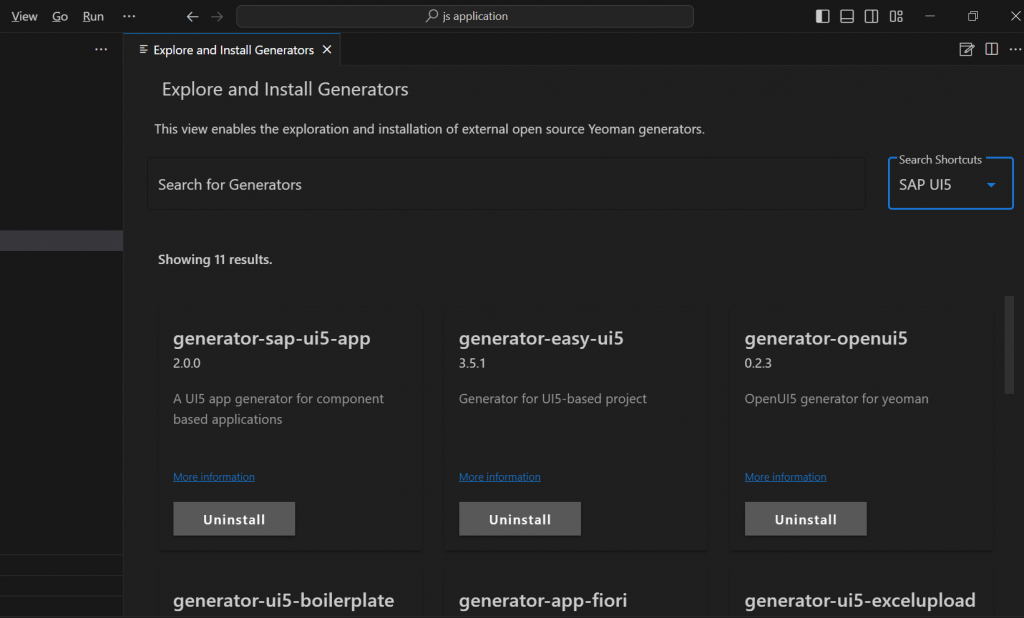Screen dimensions: 1024x618
Task: Expand the Search Shortcuts SAP UI5 dropdown
Action: click(x=950, y=184)
